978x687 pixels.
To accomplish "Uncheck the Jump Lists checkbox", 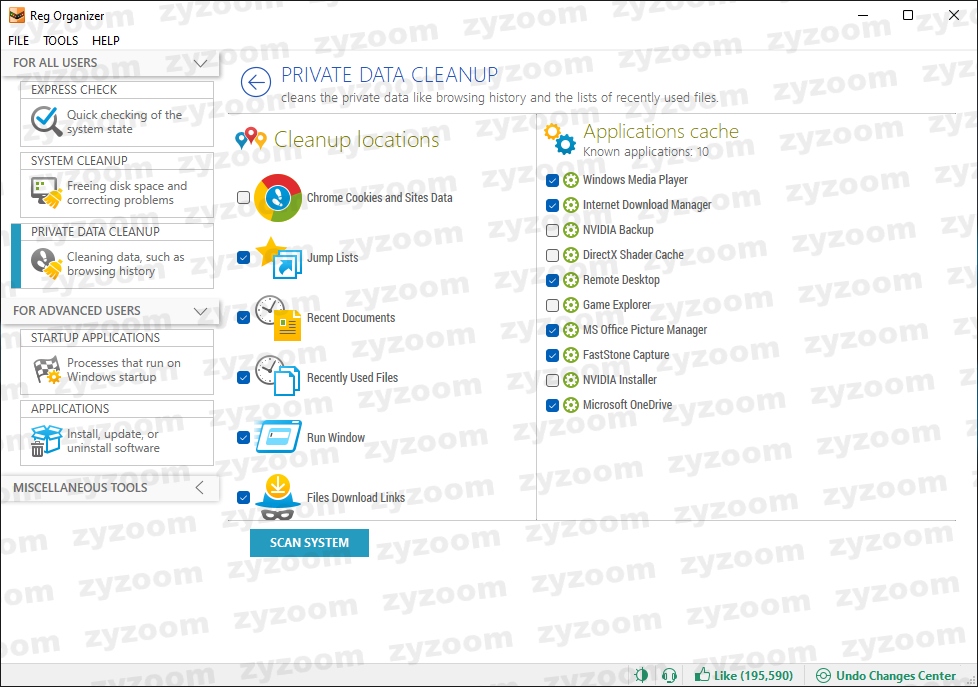I will point(244,258).
